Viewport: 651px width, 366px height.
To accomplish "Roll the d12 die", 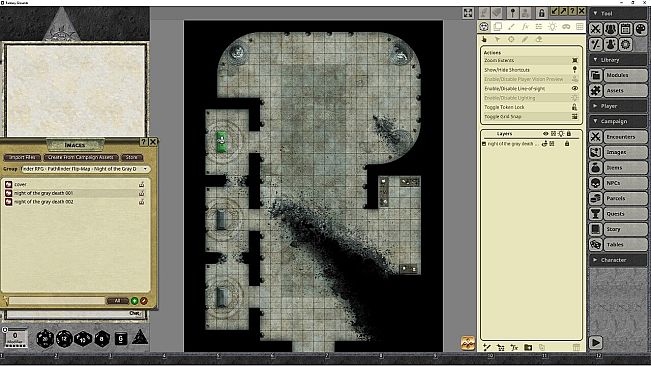I will coord(64,339).
